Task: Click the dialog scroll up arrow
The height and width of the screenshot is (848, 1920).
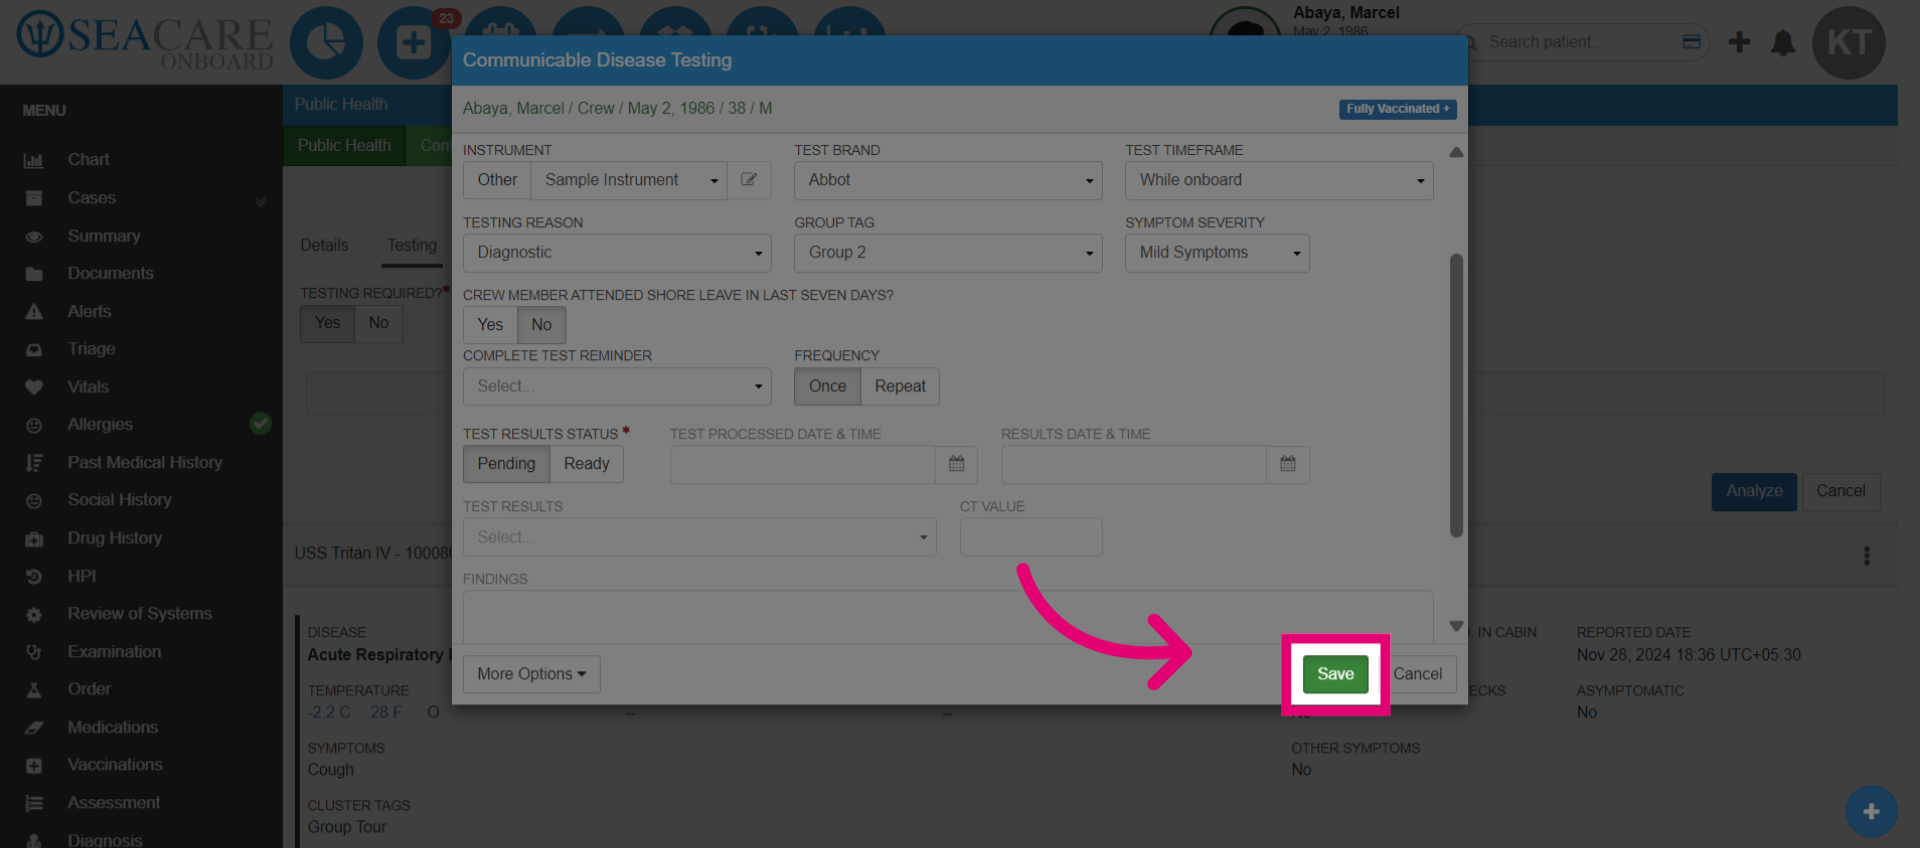Action: point(1456,152)
